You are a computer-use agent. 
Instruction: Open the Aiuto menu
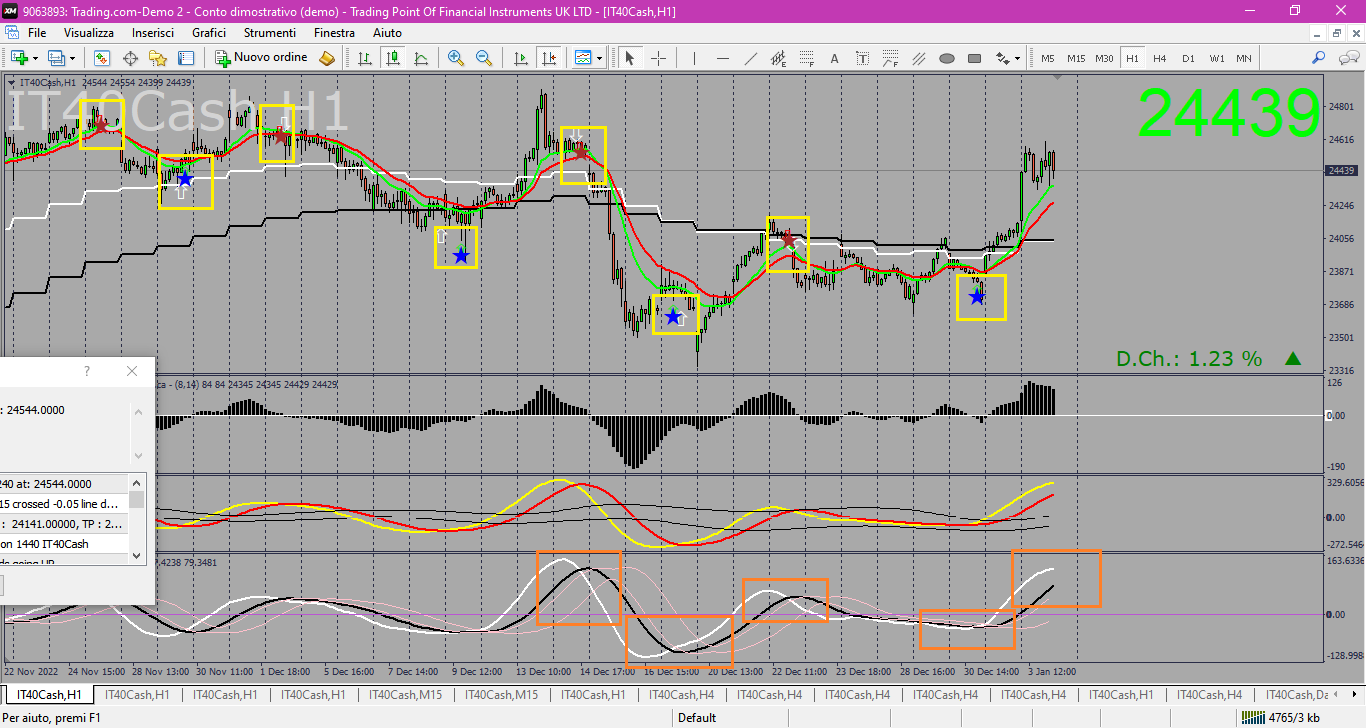click(387, 33)
